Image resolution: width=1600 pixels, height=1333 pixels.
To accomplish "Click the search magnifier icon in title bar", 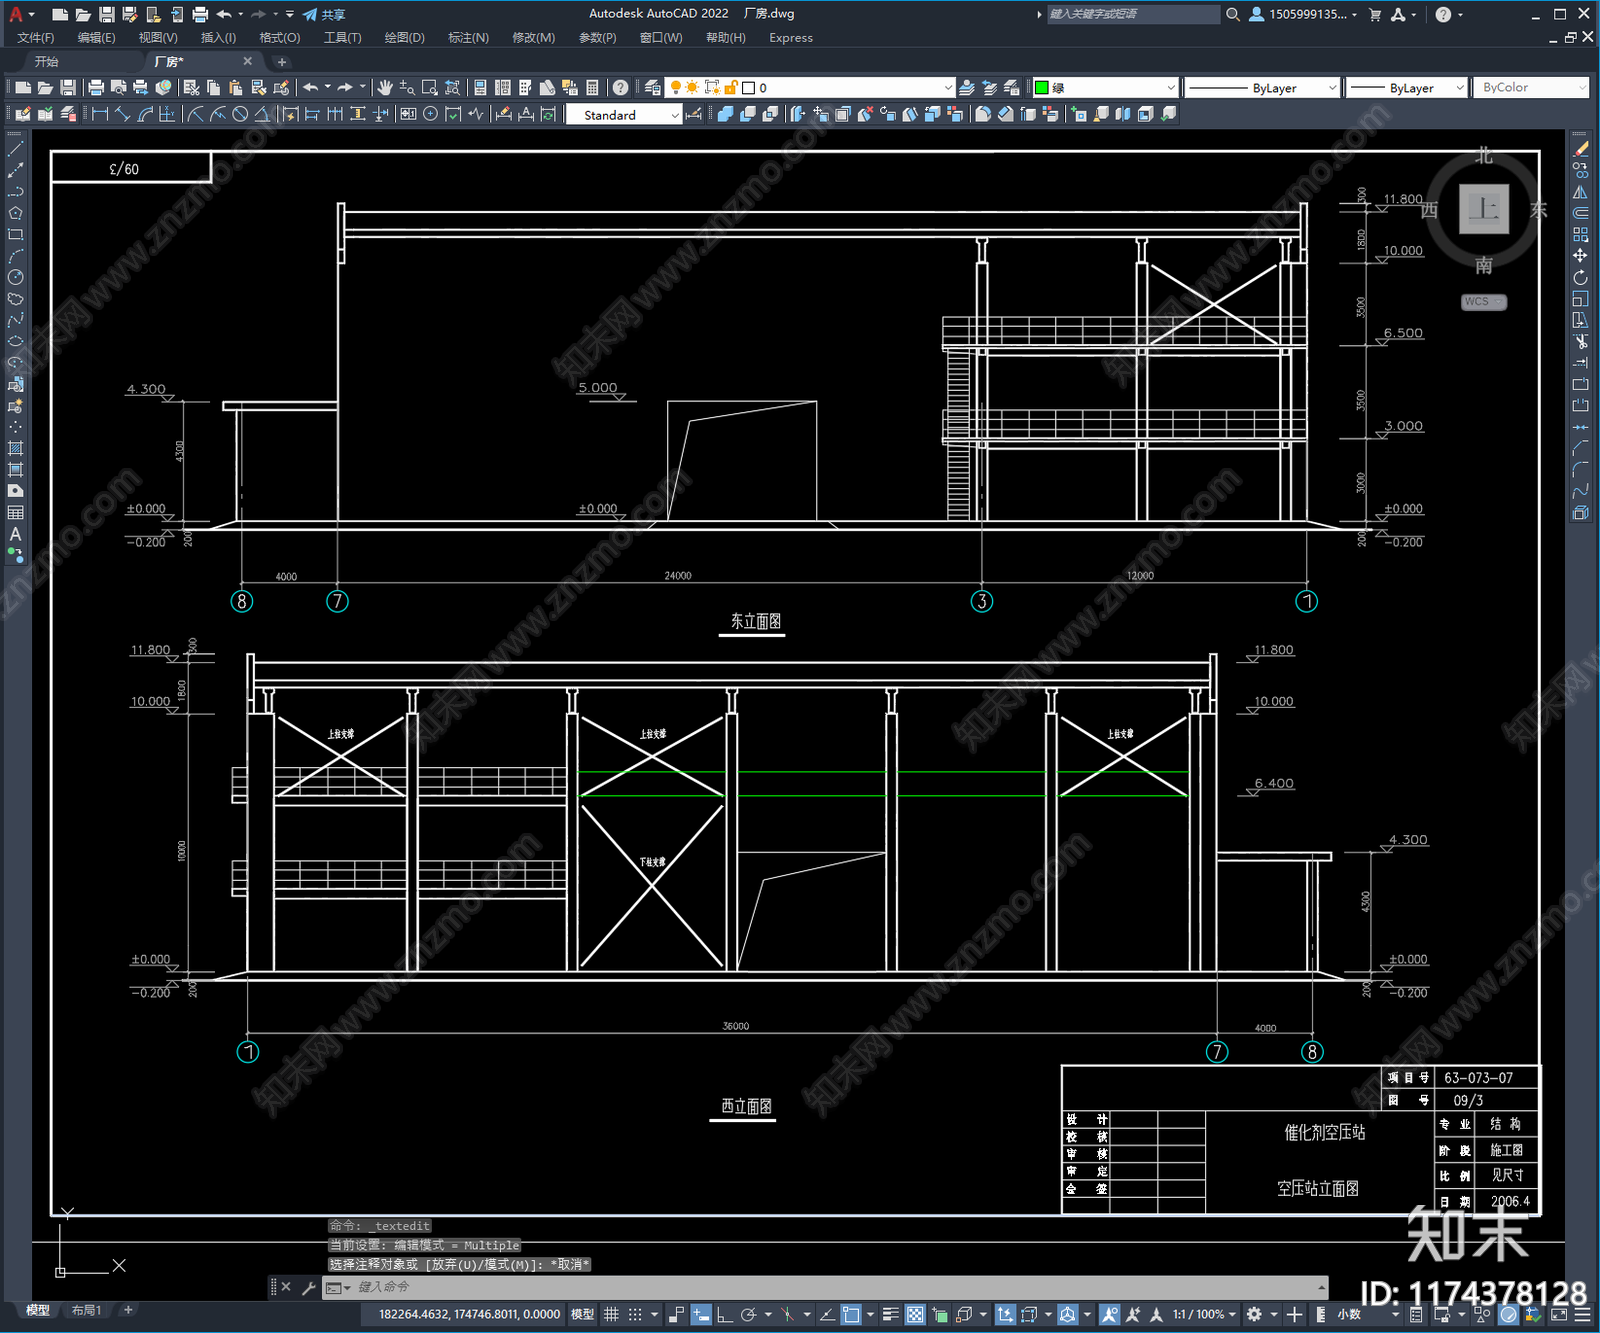I will (x=1233, y=14).
